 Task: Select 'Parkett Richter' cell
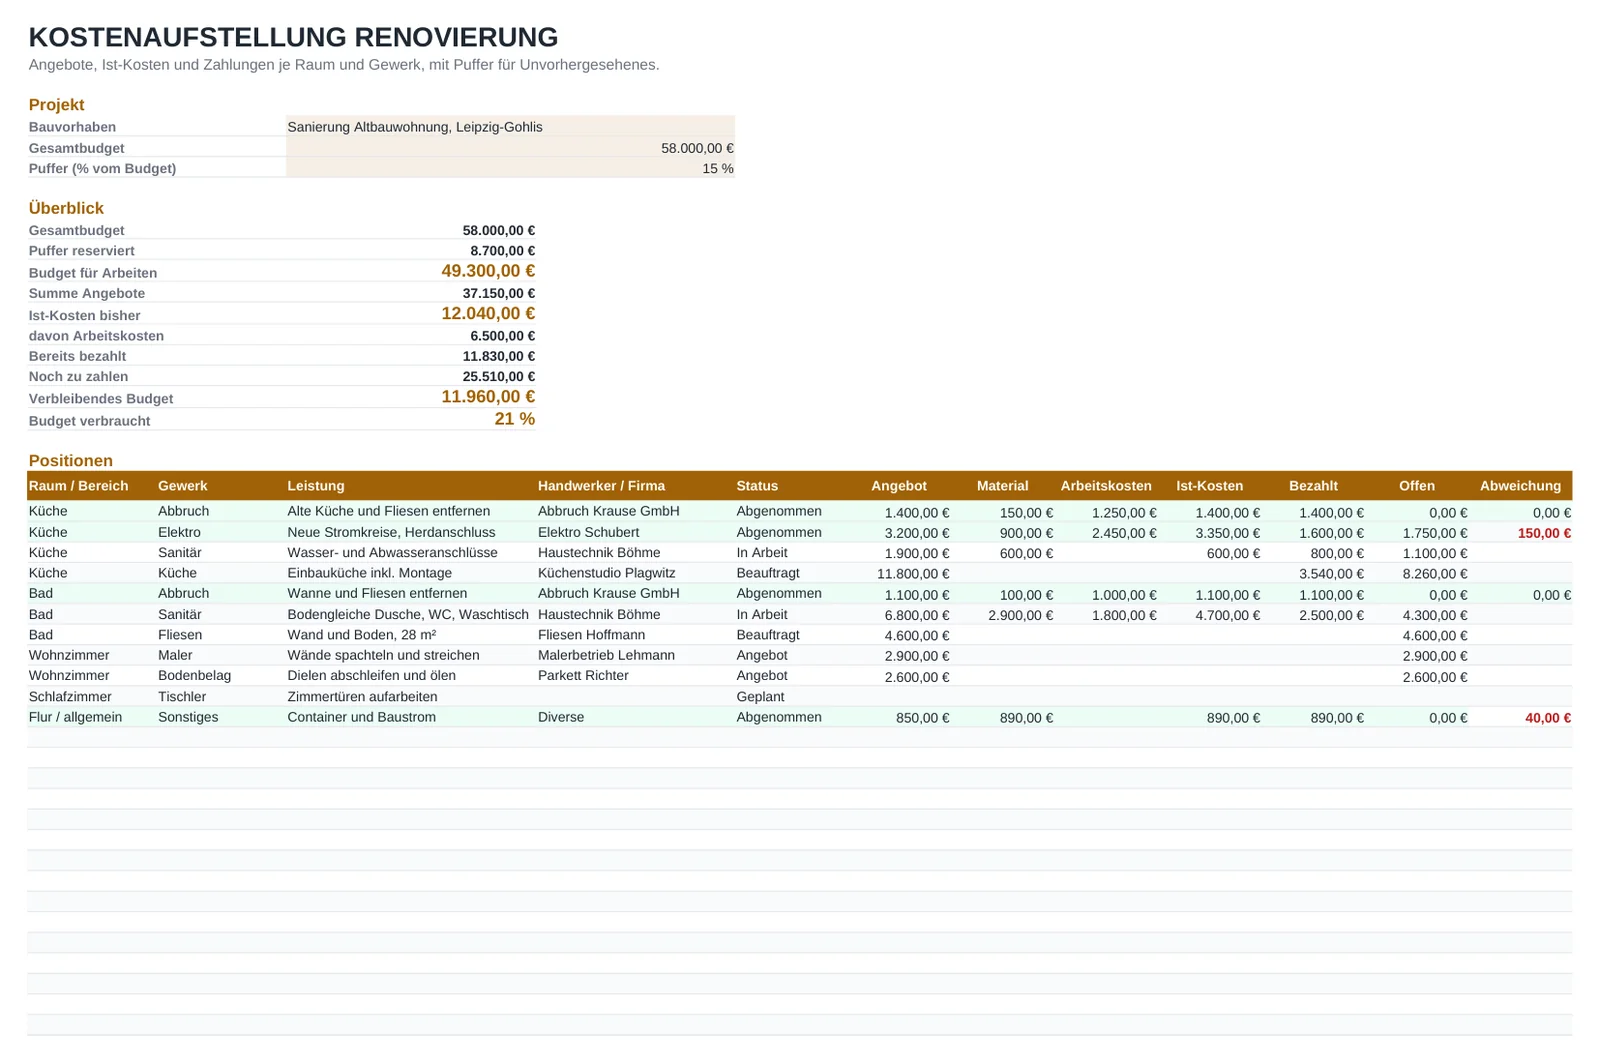click(583, 675)
